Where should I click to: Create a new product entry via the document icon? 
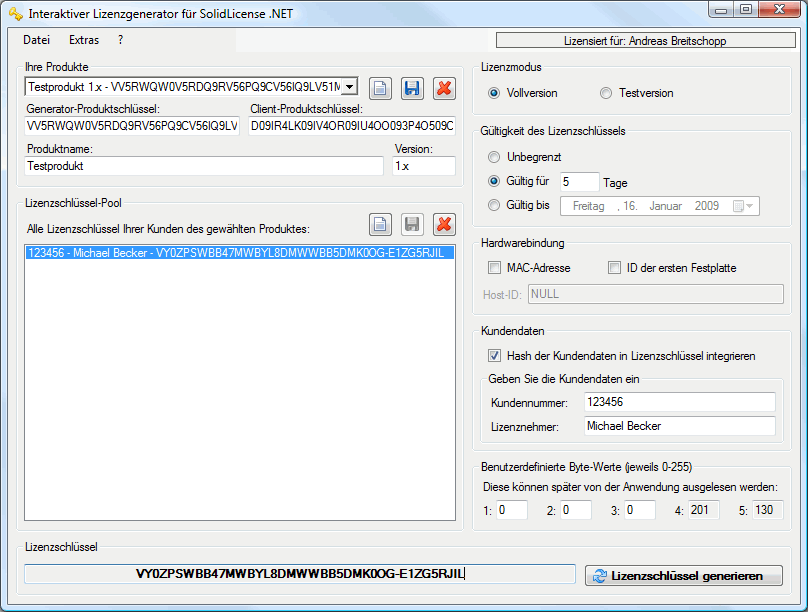[x=380, y=88]
